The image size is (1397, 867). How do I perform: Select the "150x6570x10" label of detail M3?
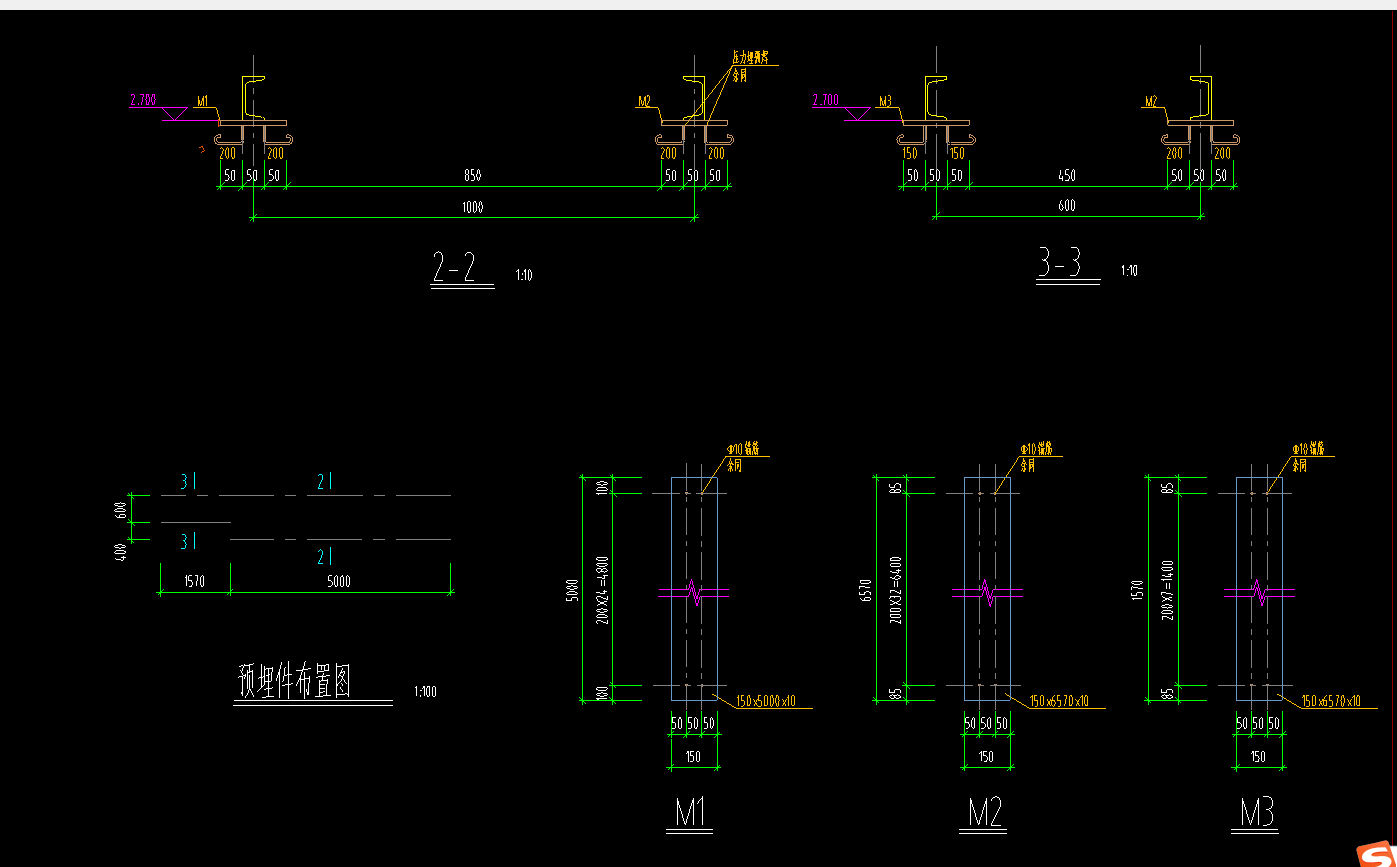click(1331, 702)
